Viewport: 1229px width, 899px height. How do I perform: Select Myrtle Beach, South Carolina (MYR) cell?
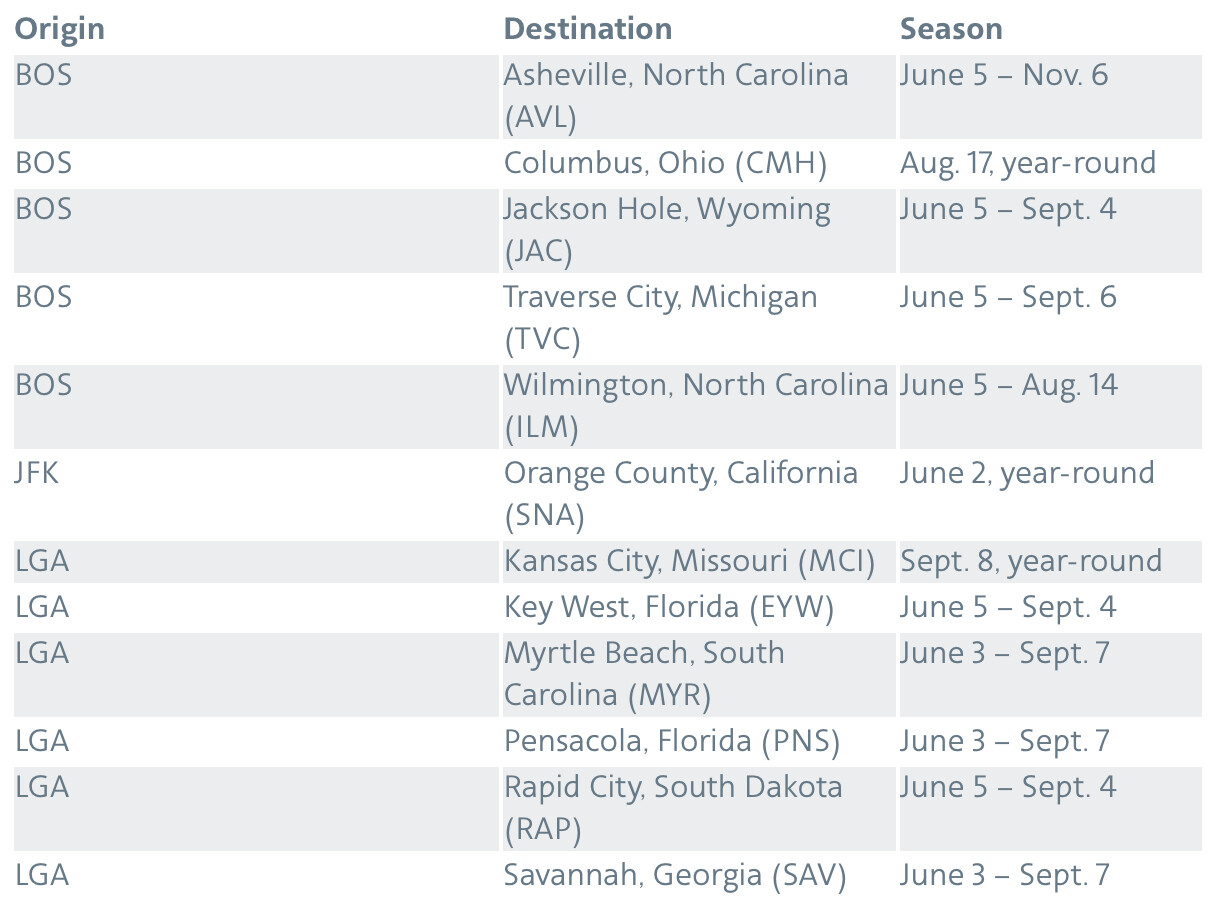644,673
